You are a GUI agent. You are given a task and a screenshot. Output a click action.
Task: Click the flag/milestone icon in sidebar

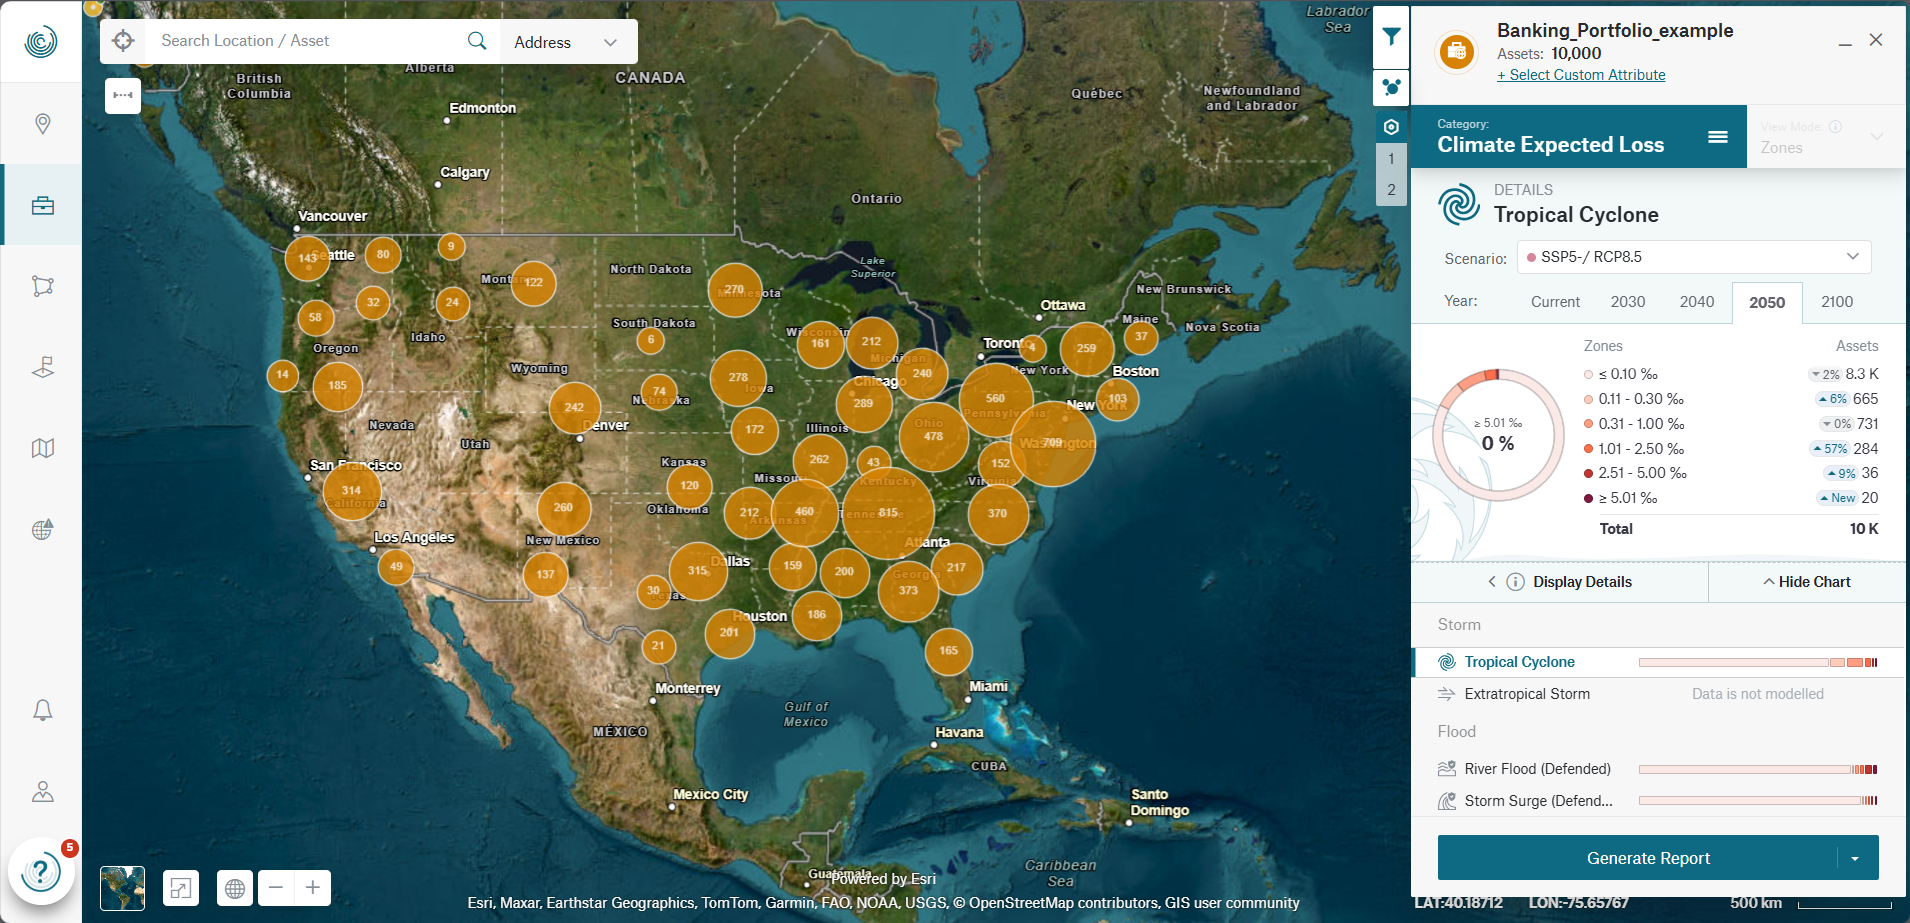point(42,367)
